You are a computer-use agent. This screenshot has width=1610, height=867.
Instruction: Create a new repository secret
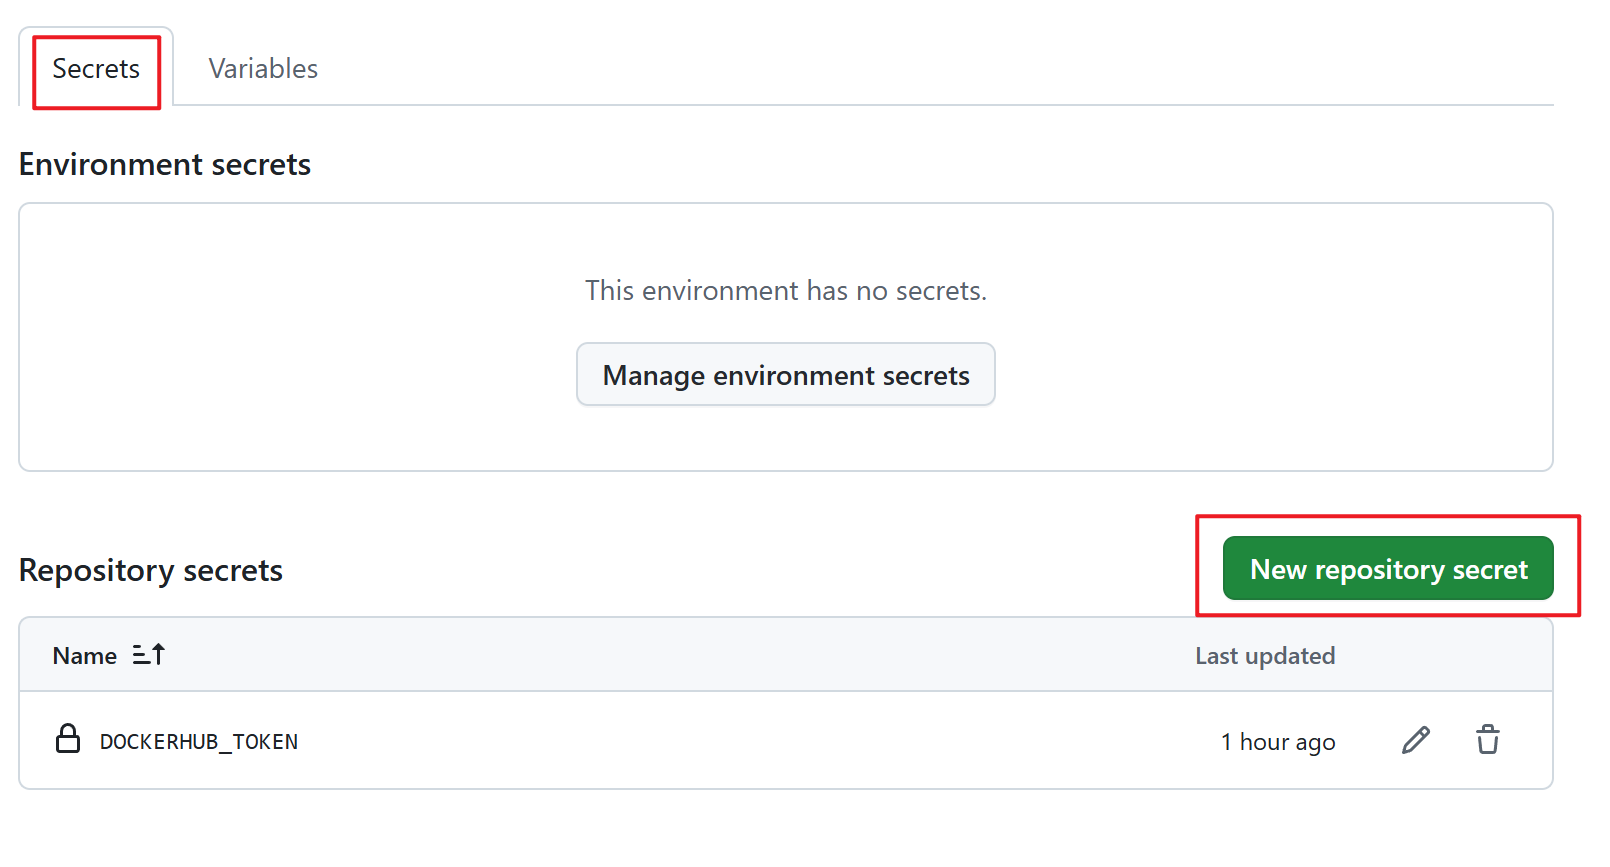pyautogui.click(x=1388, y=568)
